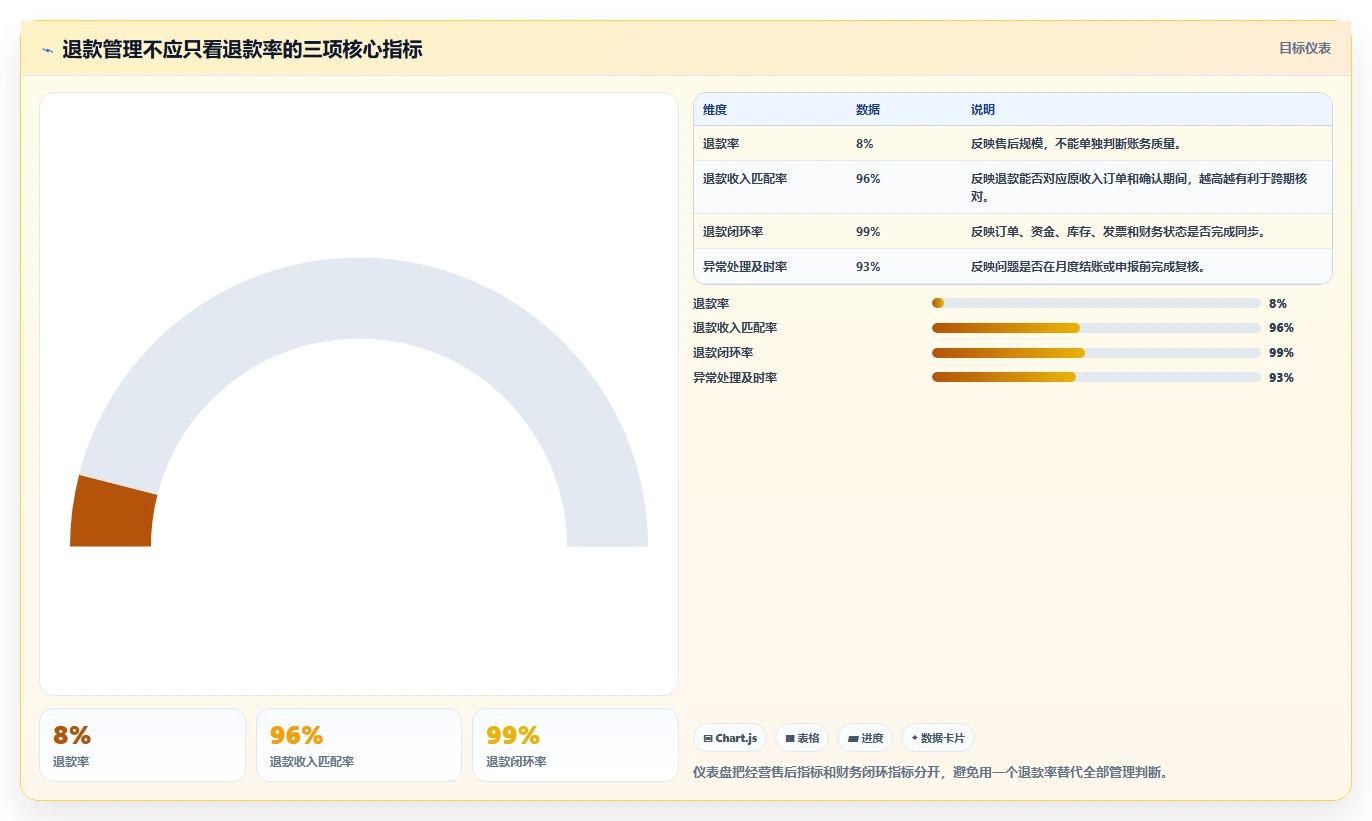Click the 异常处理及时率 progress bar
Image resolution: width=1372 pixels, height=821 pixels.
coord(1096,377)
